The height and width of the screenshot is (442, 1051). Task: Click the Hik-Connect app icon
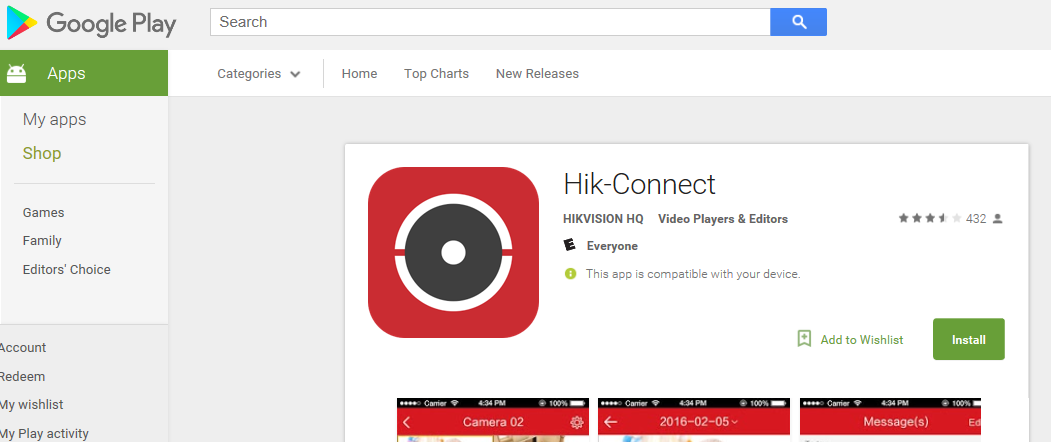coord(453,252)
